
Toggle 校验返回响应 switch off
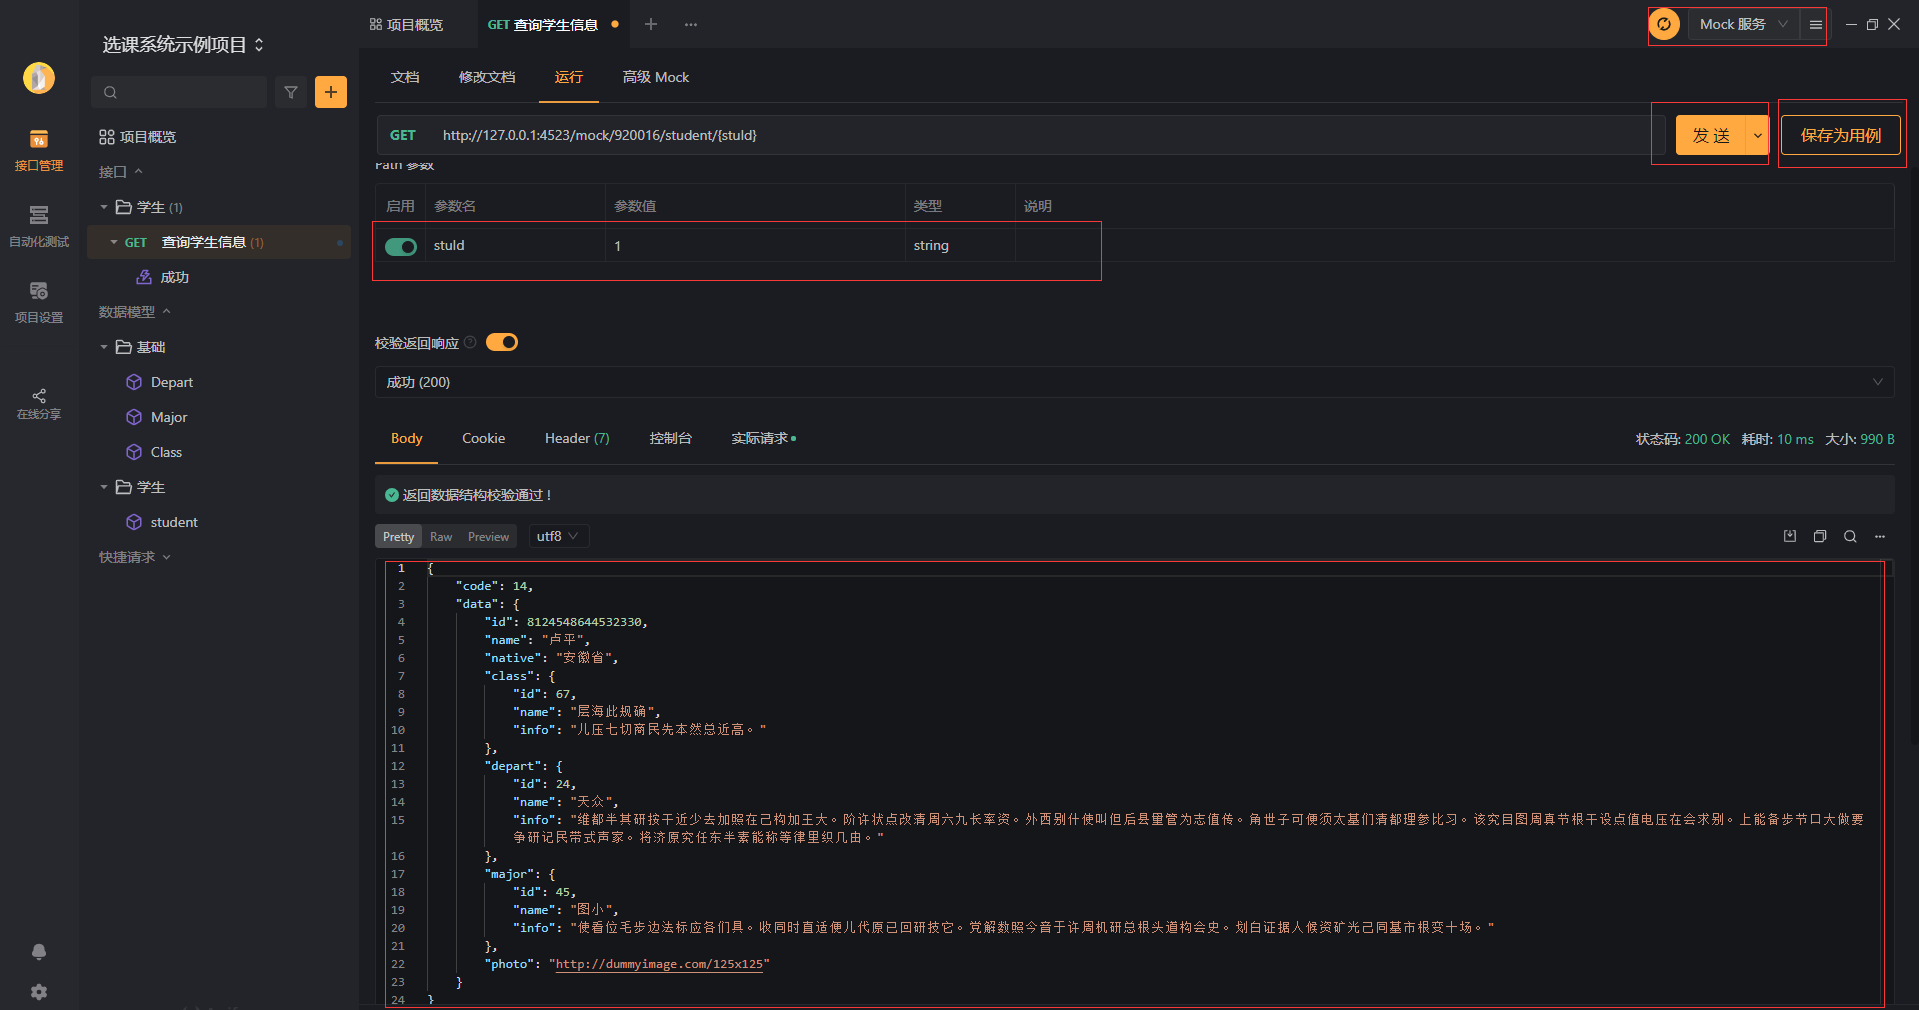[502, 342]
